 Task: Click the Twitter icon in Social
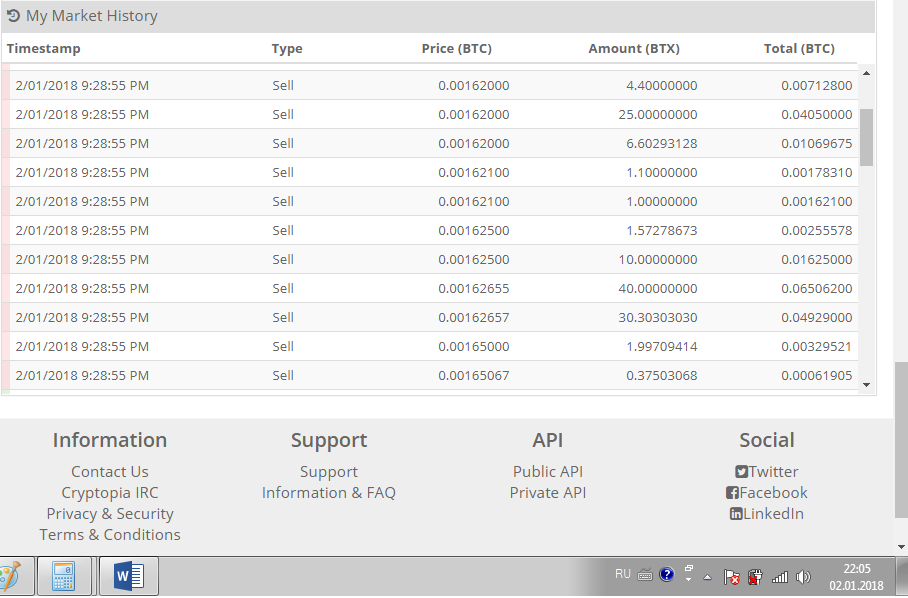[742, 472]
